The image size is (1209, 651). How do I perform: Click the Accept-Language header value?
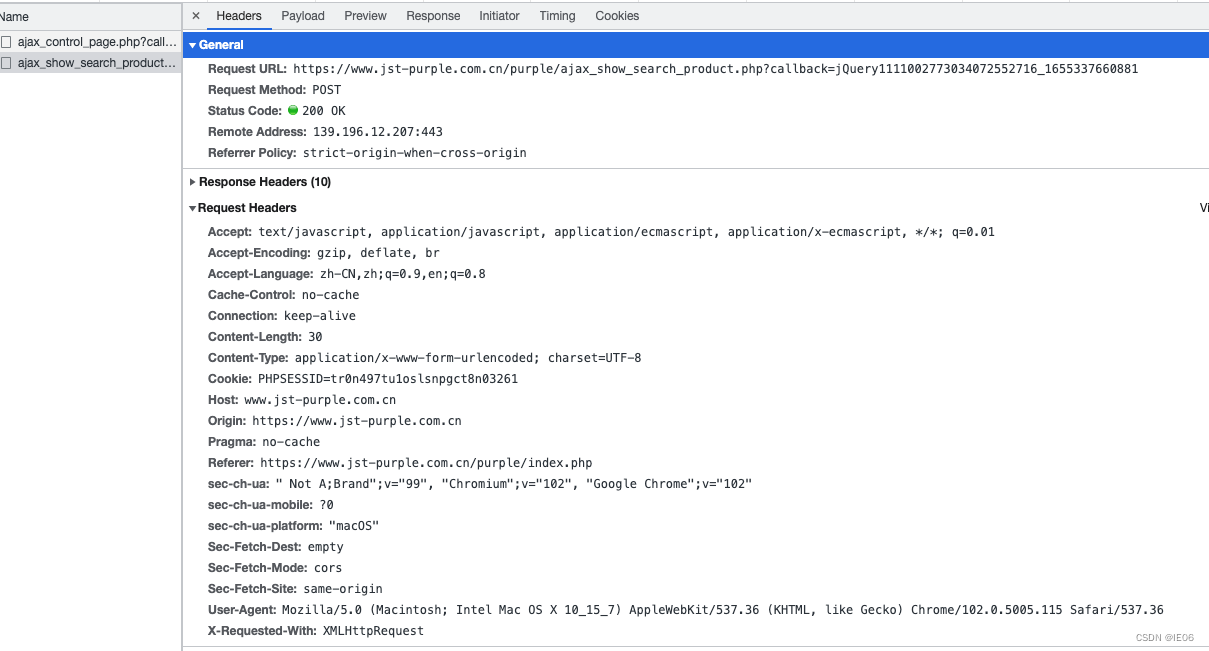pyautogui.click(x=403, y=274)
